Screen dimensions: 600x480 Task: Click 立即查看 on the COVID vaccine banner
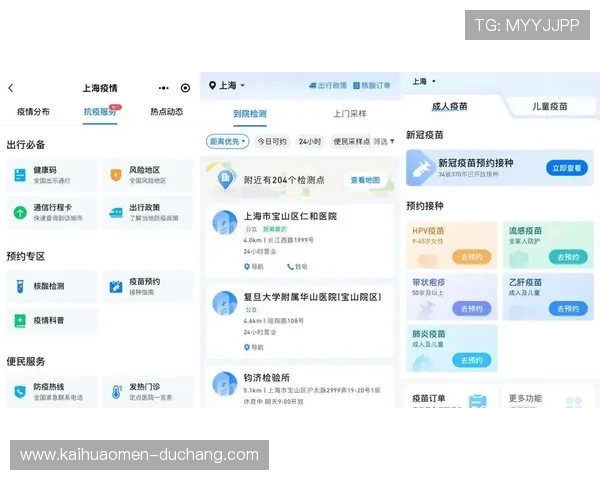click(567, 168)
